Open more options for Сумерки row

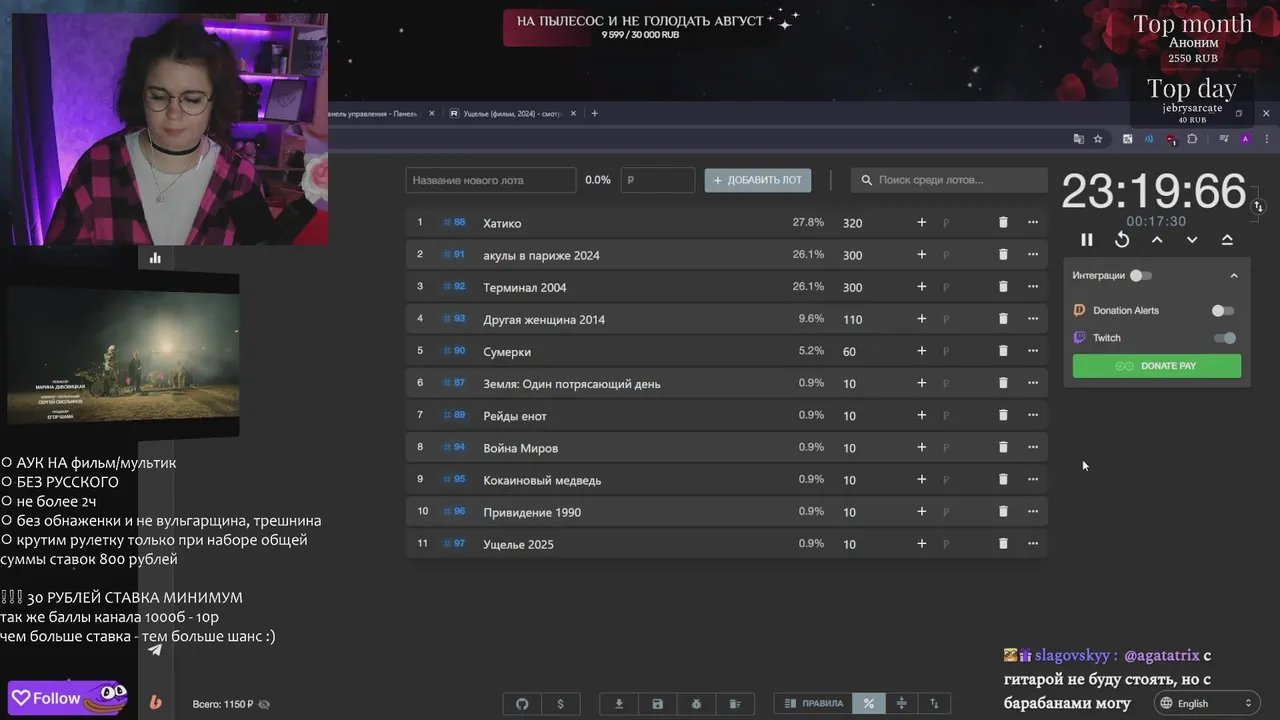1033,351
